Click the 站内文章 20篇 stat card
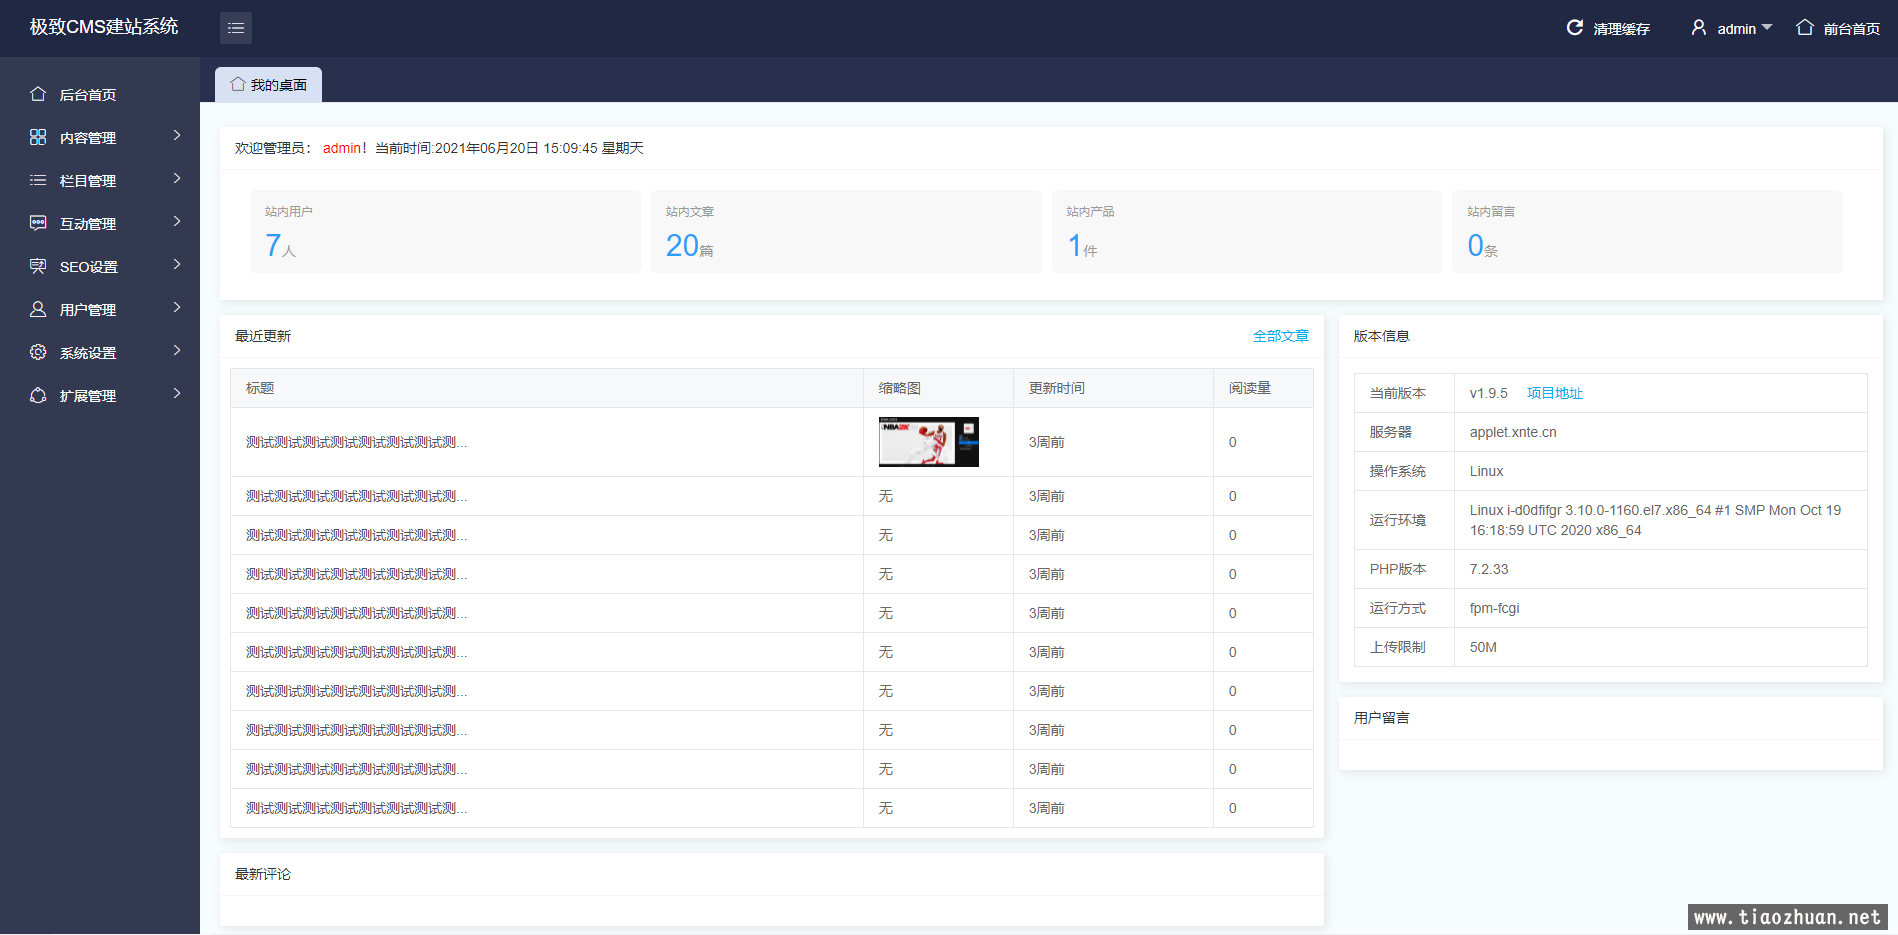The image size is (1898, 935). 846,231
